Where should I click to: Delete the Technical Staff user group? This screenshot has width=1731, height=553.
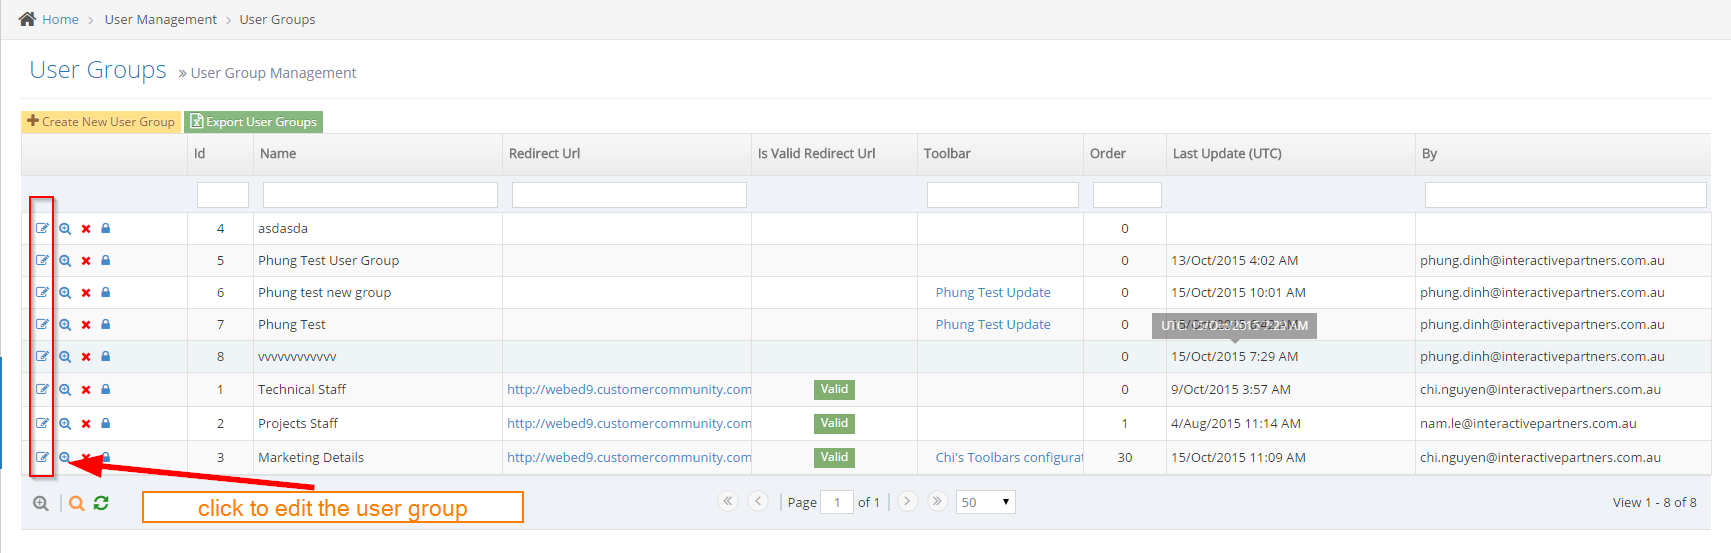(x=86, y=390)
